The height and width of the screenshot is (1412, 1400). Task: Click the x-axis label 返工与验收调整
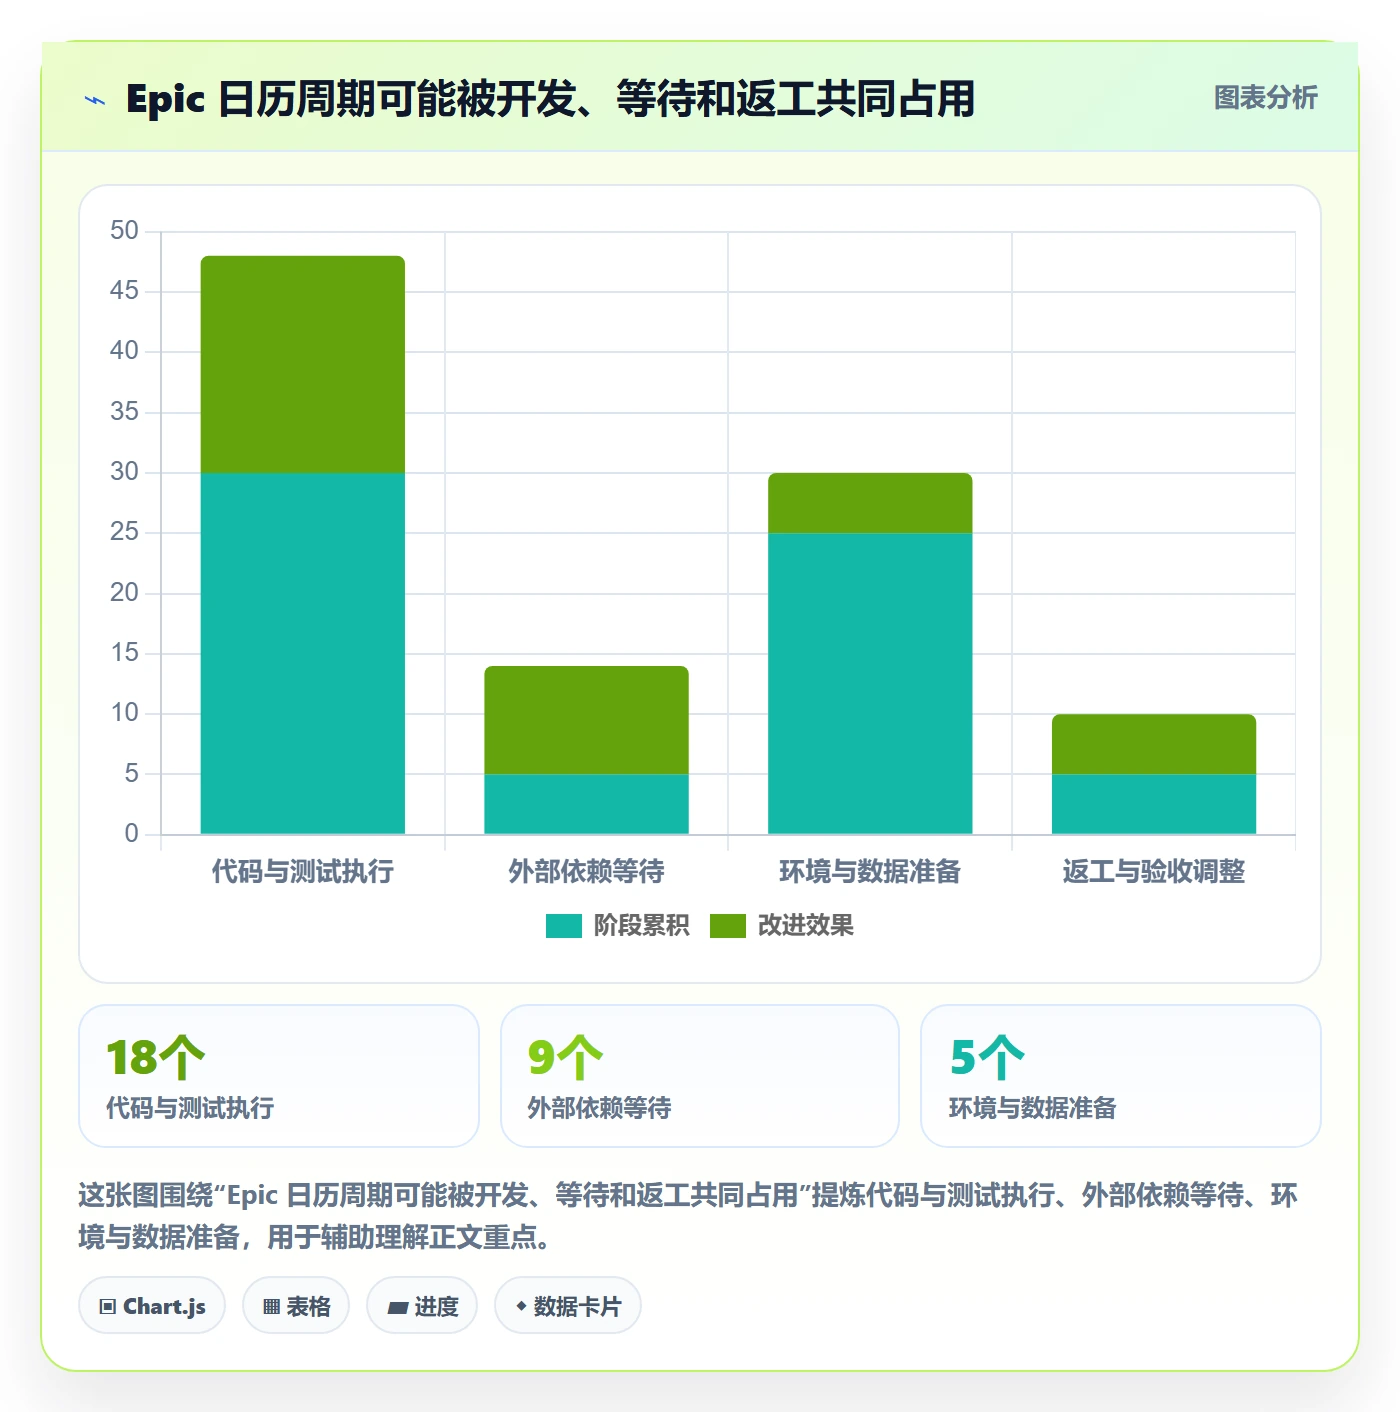tap(1154, 872)
